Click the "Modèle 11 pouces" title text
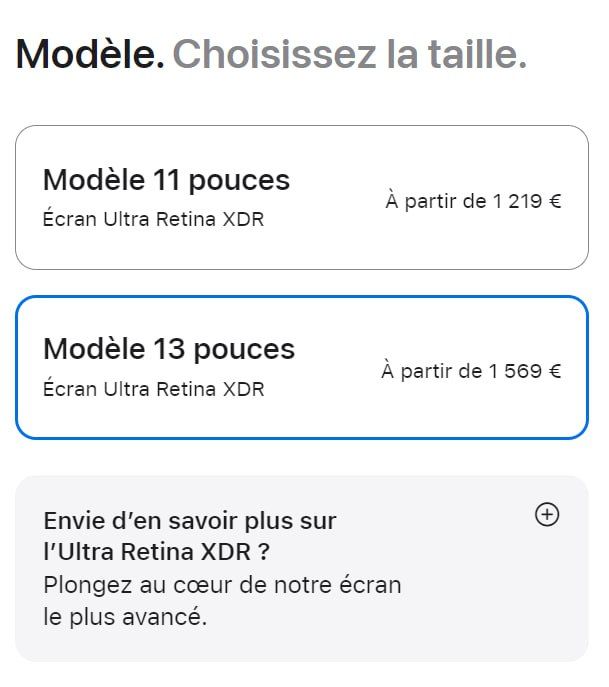The width and height of the screenshot is (609, 687). point(166,180)
